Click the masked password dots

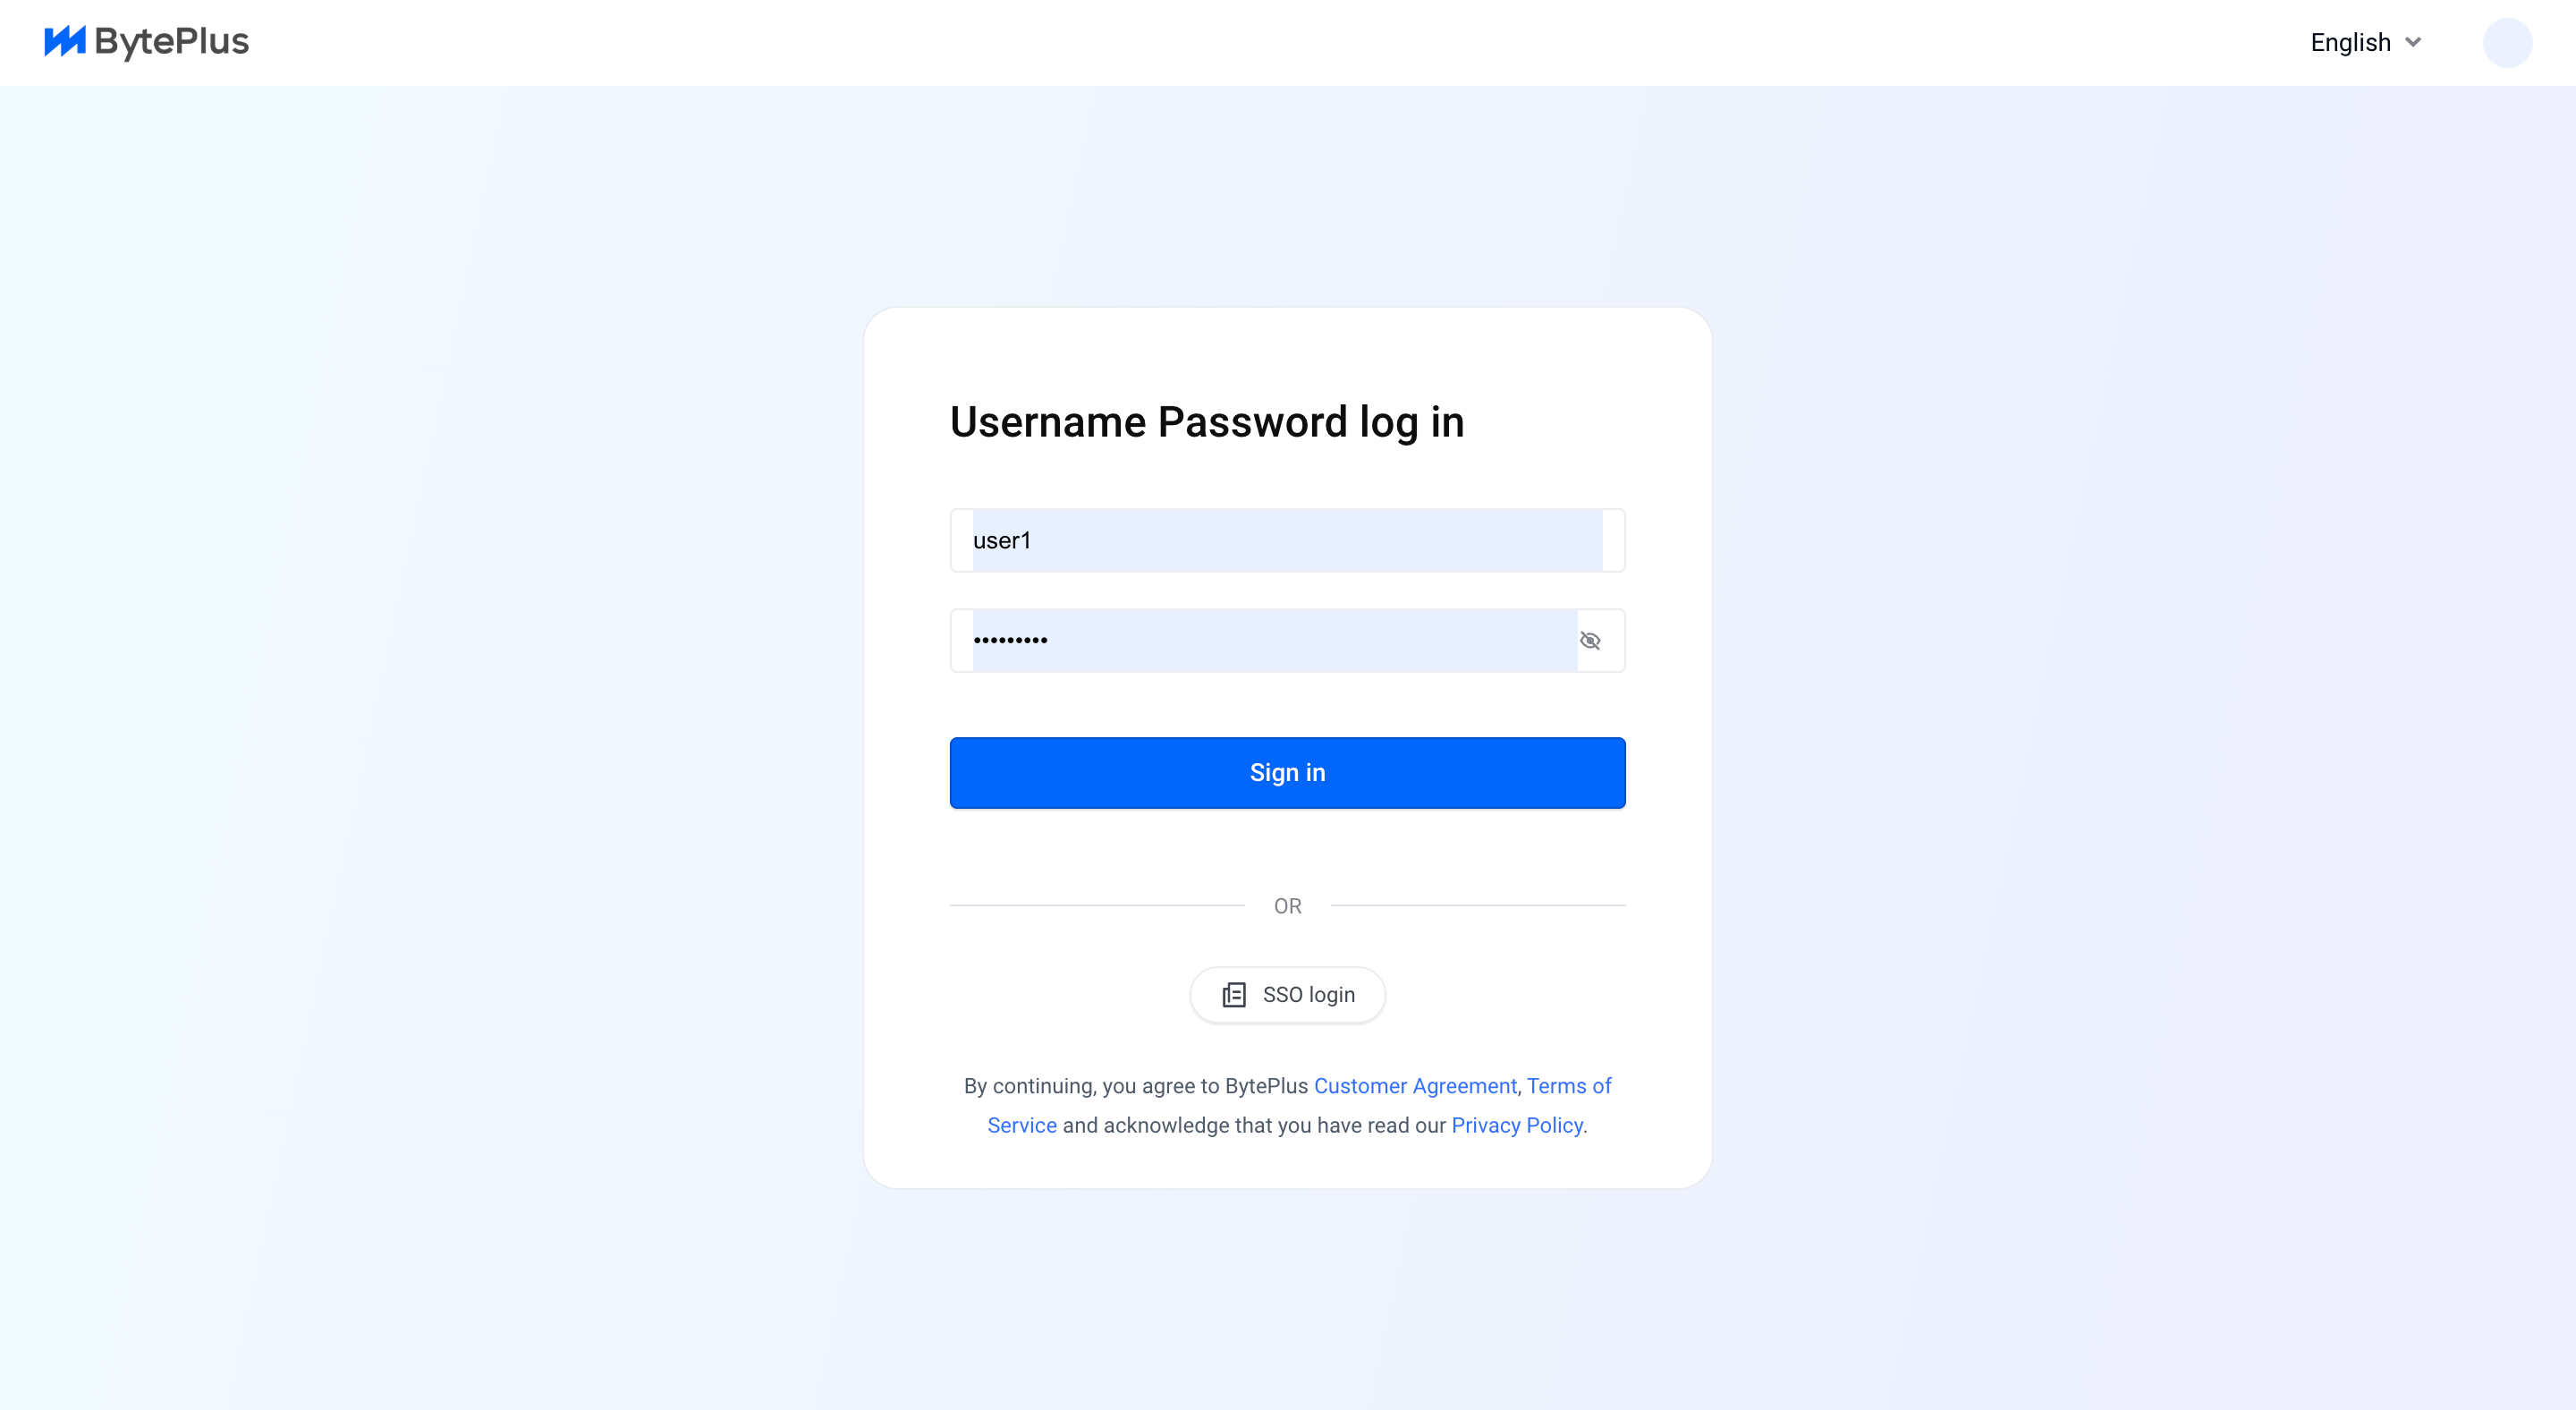(1010, 640)
